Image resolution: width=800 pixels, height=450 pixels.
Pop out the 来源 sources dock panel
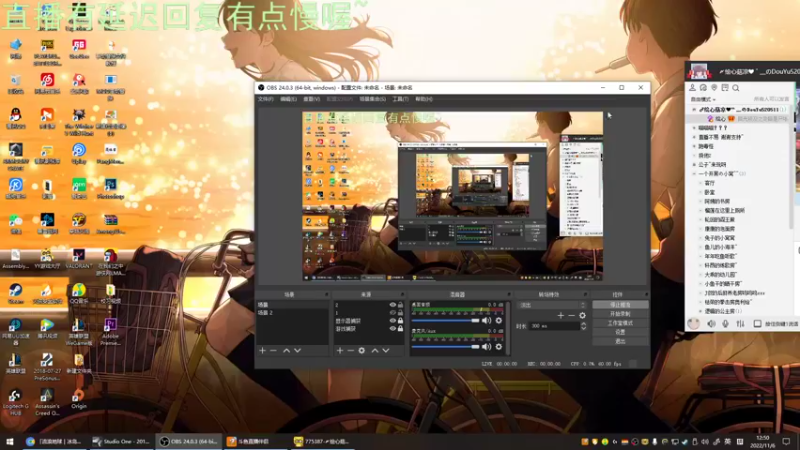coord(402,294)
